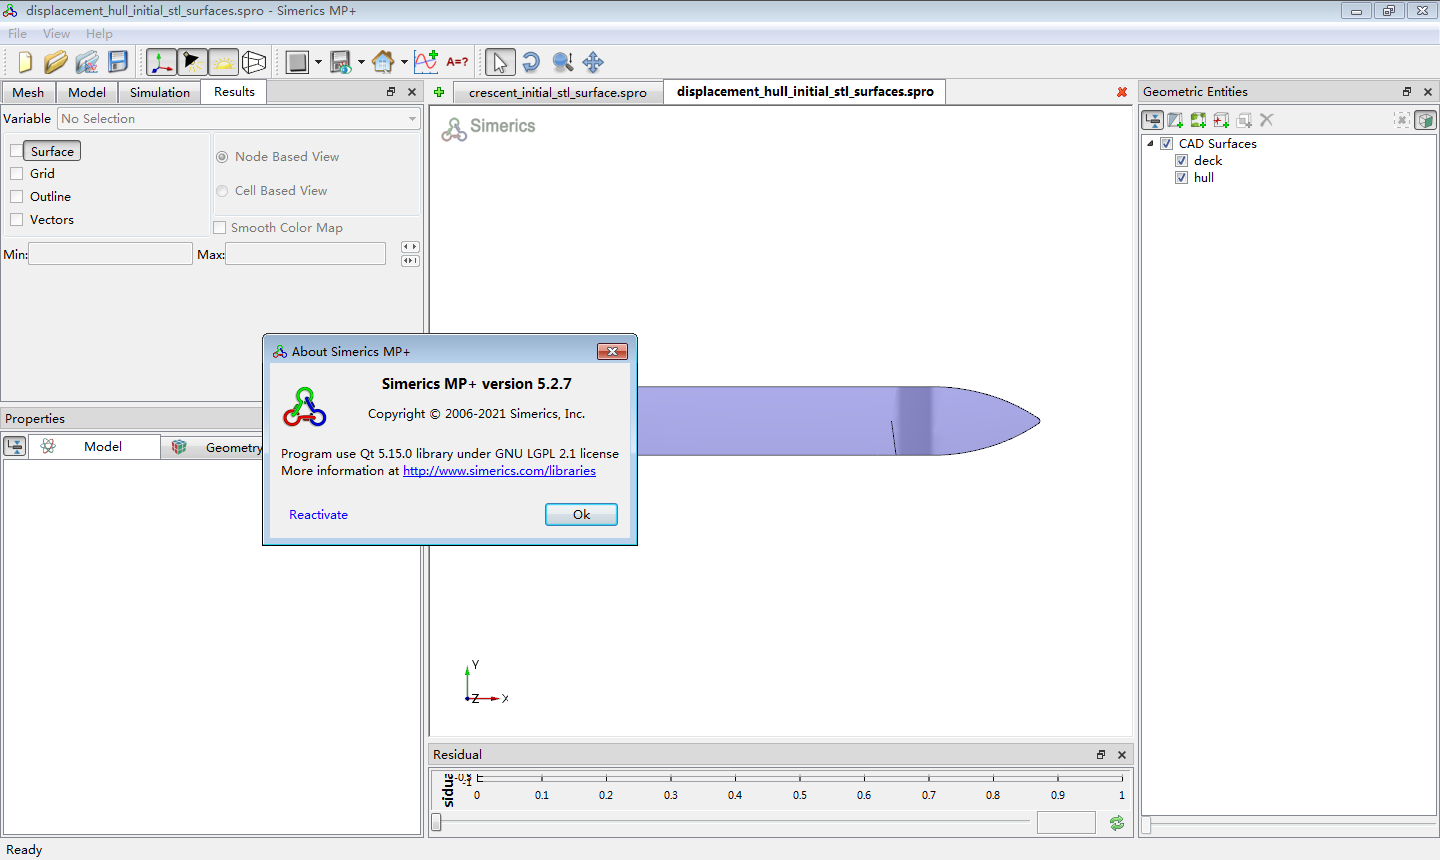Viewport: 1440px width, 860px height.
Task: Enable the Outline checkbox
Action: coord(16,196)
